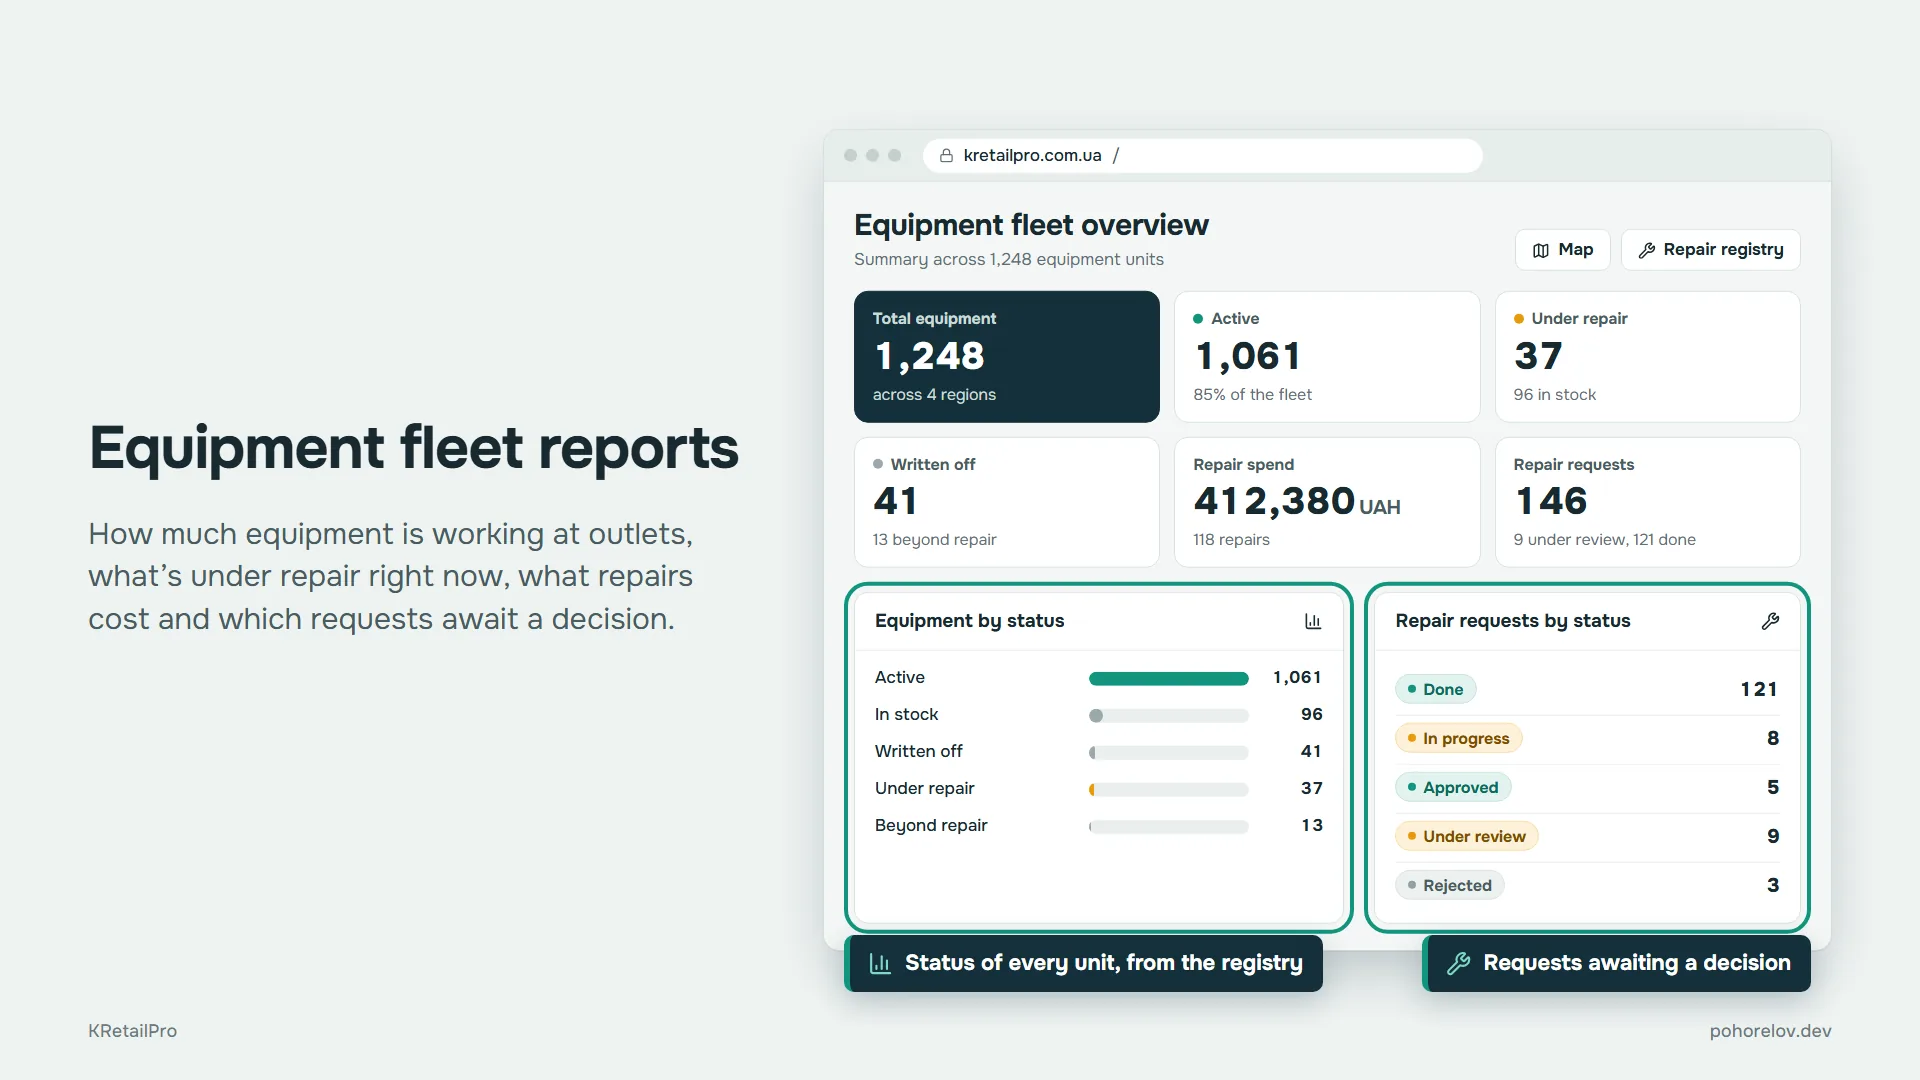Image resolution: width=1920 pixels, height=1080 pixels.
Task: Click chart icon in 'Status of every unit' label
Action: pyautogui.click(x=880, y=963)
